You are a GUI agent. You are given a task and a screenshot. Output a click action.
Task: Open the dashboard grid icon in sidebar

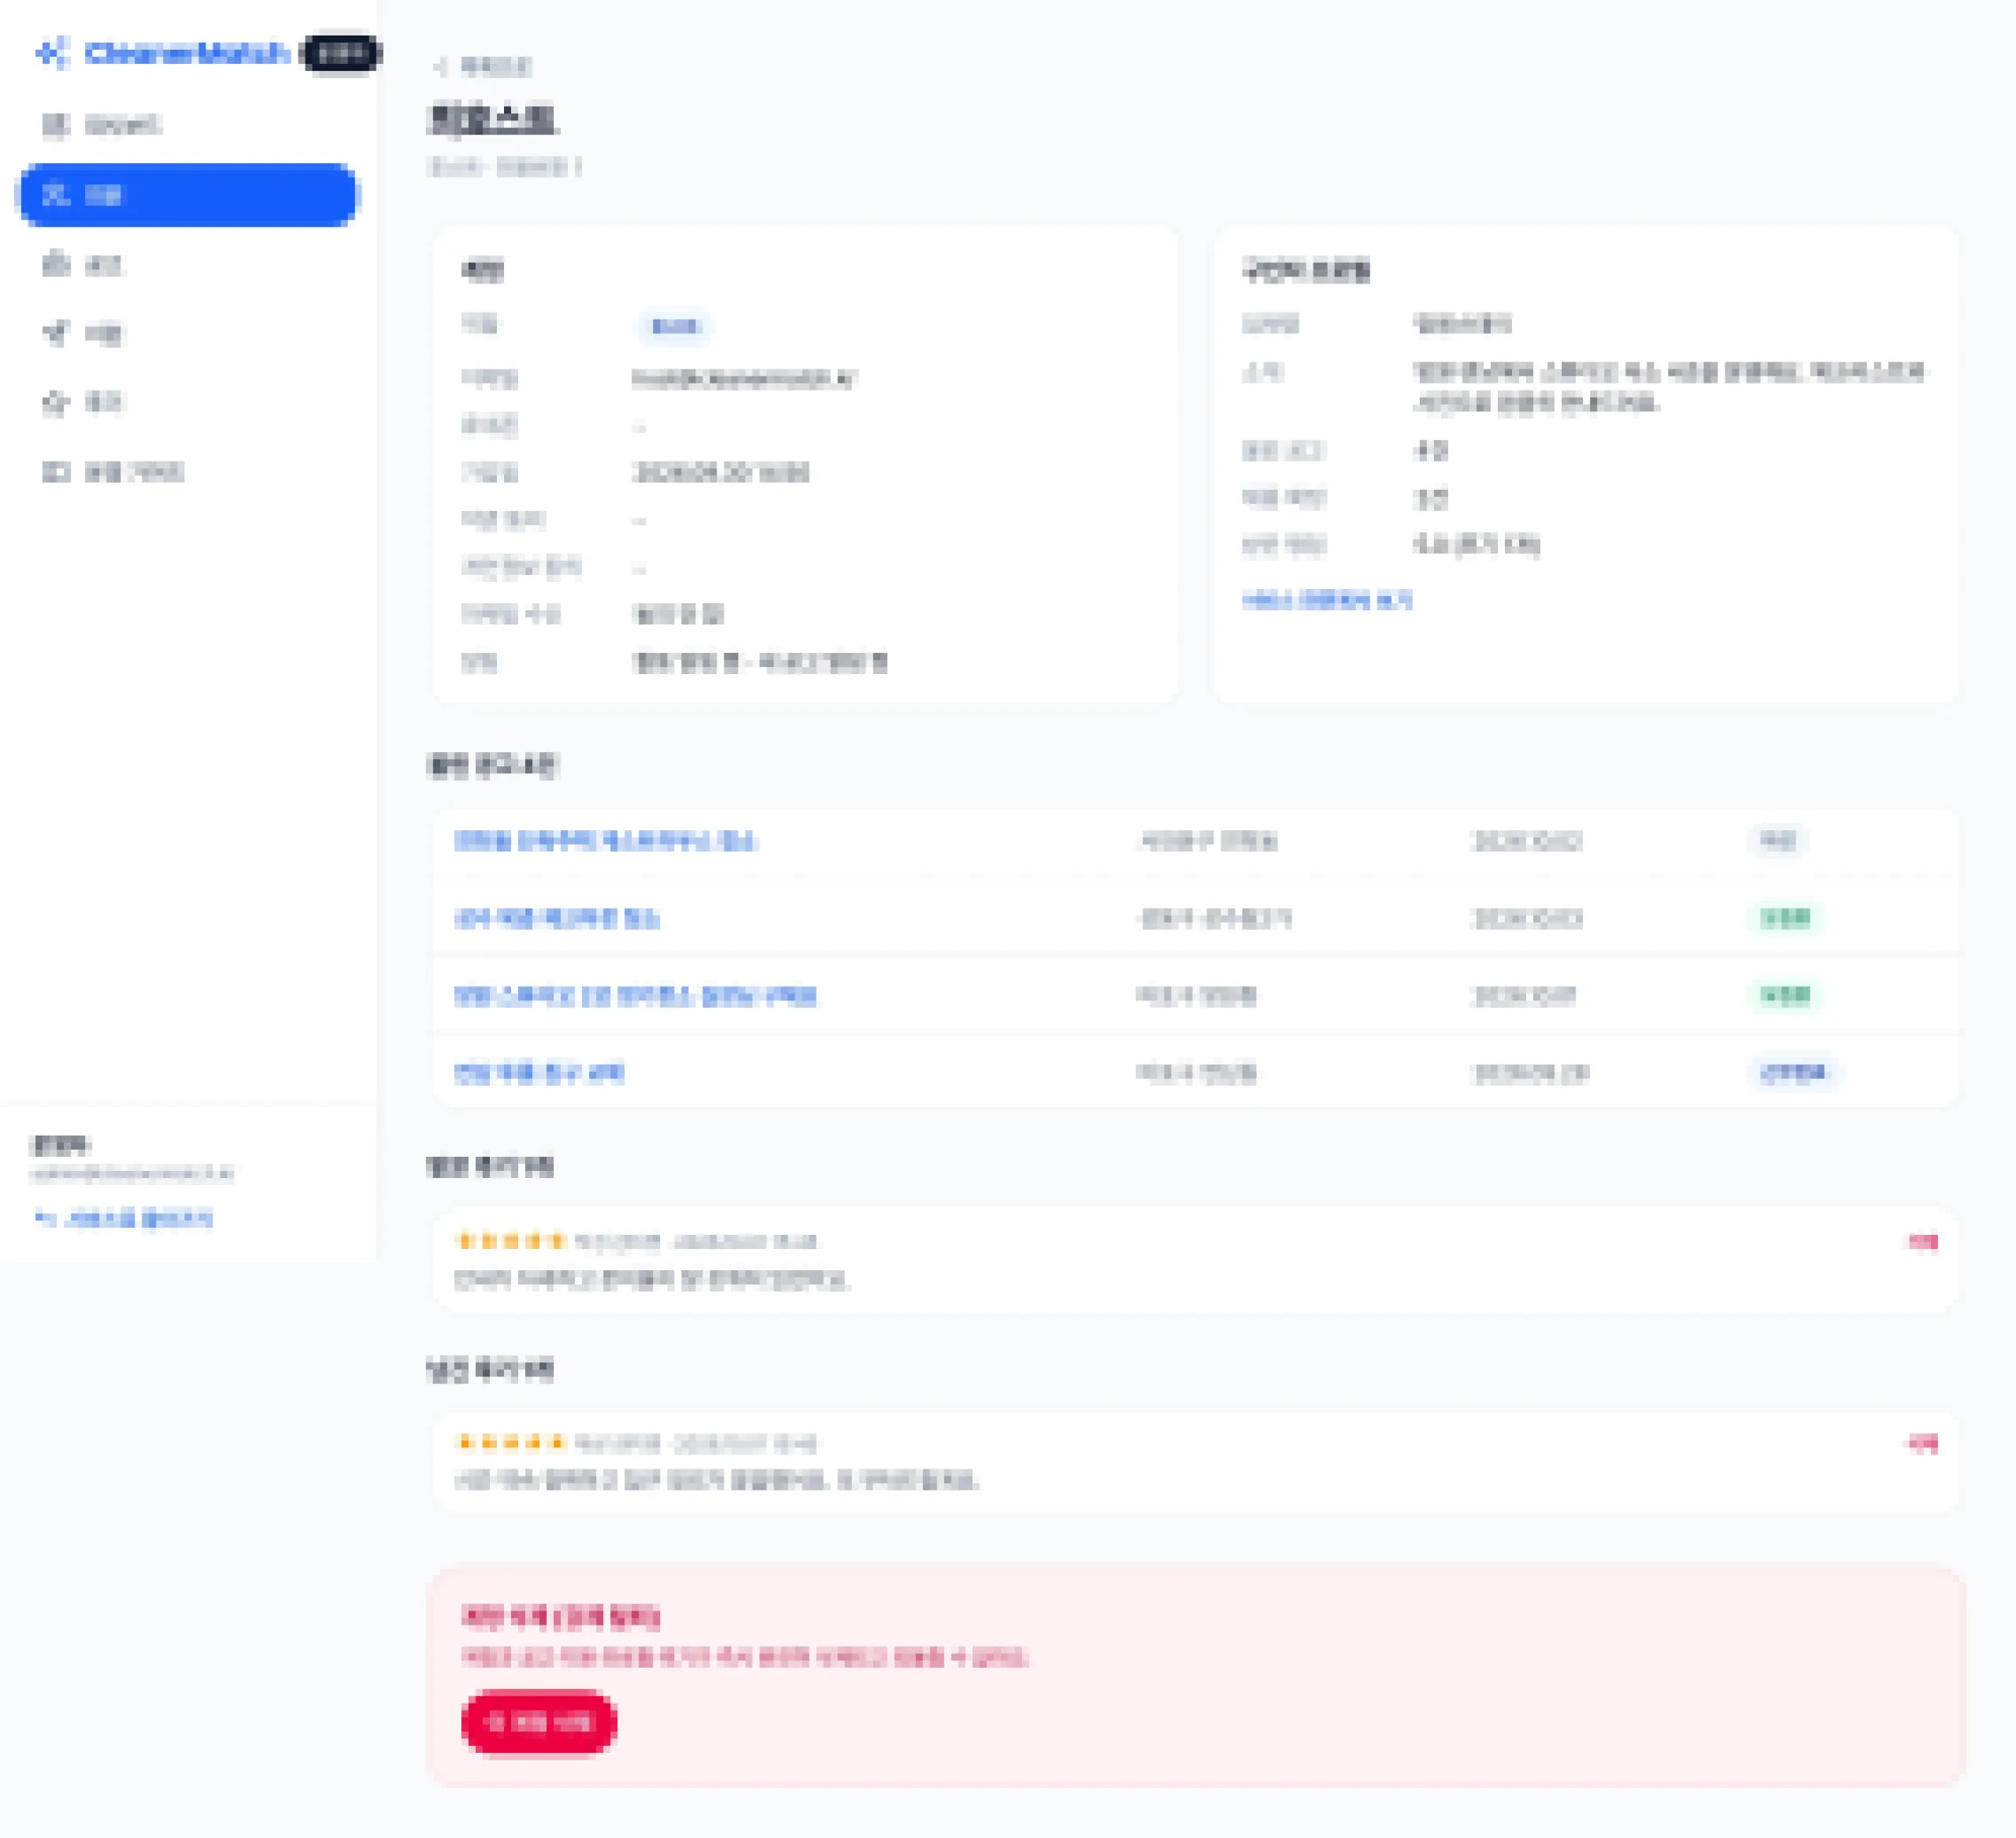[x=55, y=125]
